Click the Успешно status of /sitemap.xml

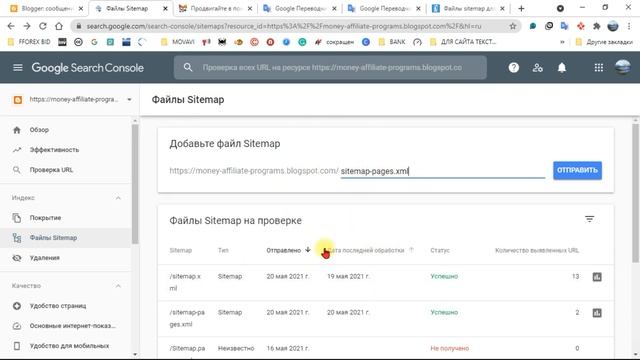[x=444, y=276]
